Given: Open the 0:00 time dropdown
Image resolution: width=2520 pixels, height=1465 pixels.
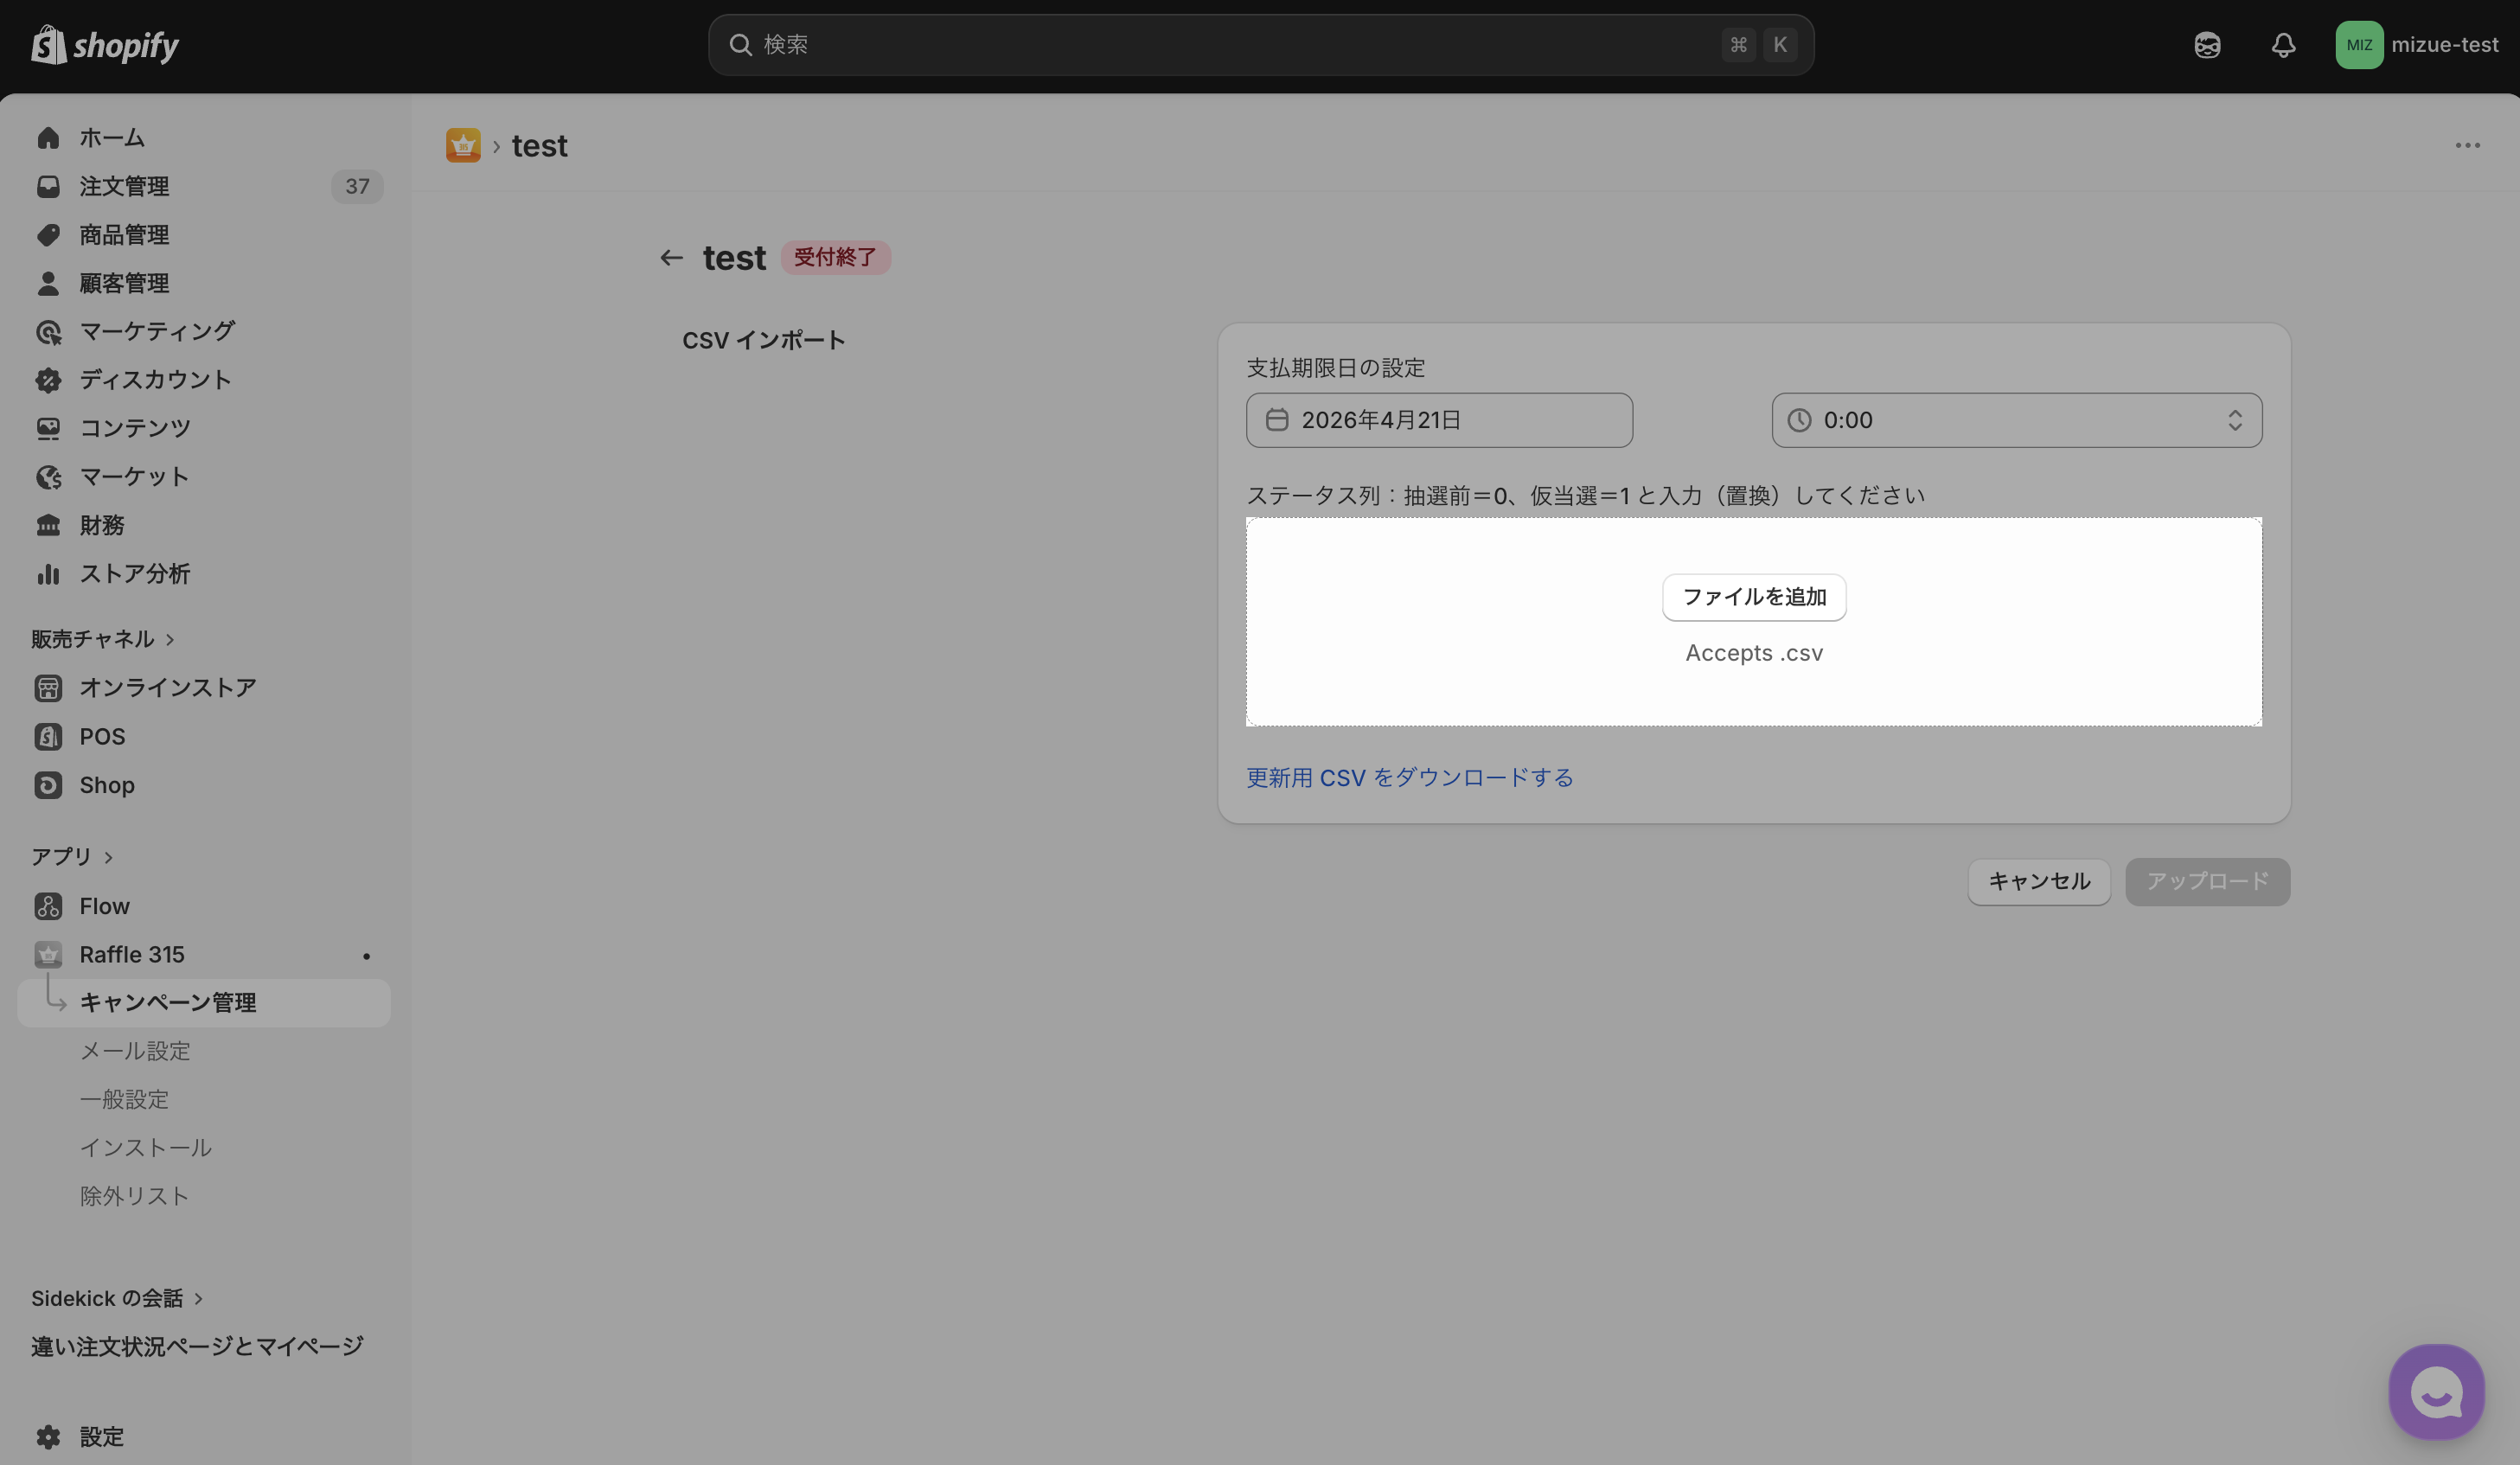Looking at the screenshot, I should coord(2017,420).
